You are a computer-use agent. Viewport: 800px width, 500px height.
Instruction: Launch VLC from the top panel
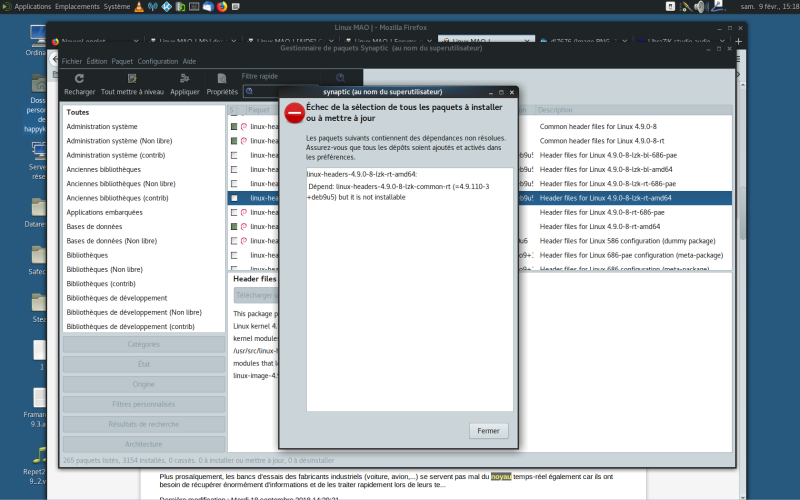point(139,7)
